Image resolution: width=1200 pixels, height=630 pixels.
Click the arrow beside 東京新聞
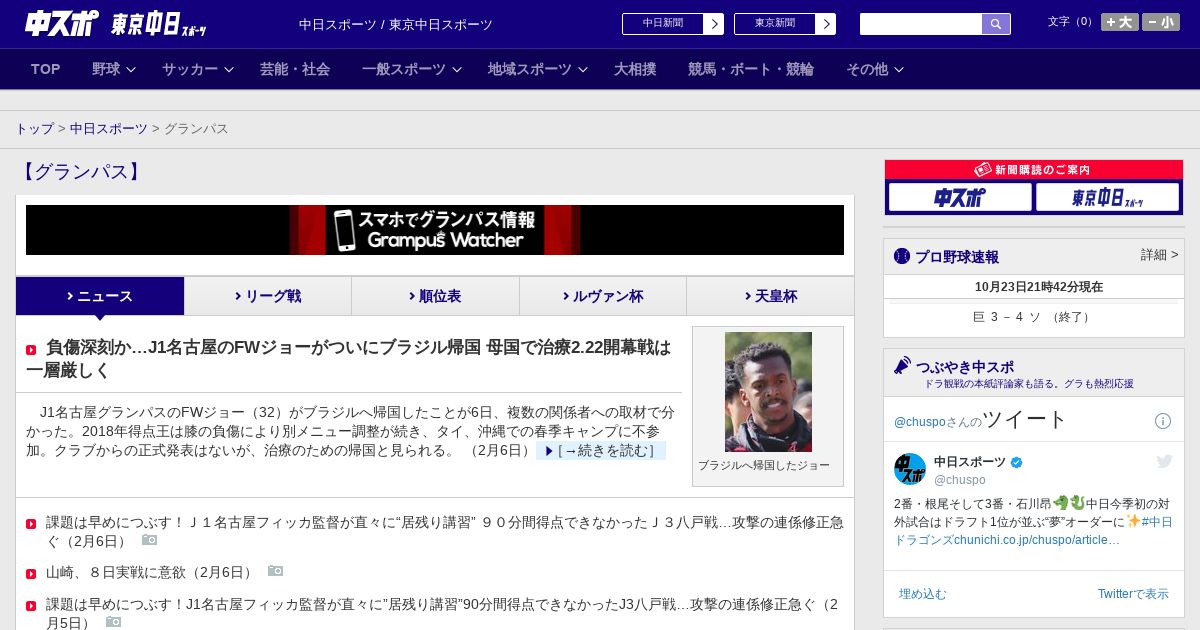click(x=826, y=24)
